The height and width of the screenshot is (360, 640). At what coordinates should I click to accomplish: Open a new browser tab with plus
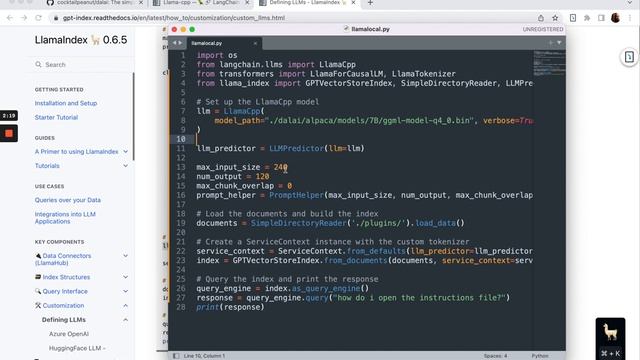pyautogui.click(x=370, y=3)
